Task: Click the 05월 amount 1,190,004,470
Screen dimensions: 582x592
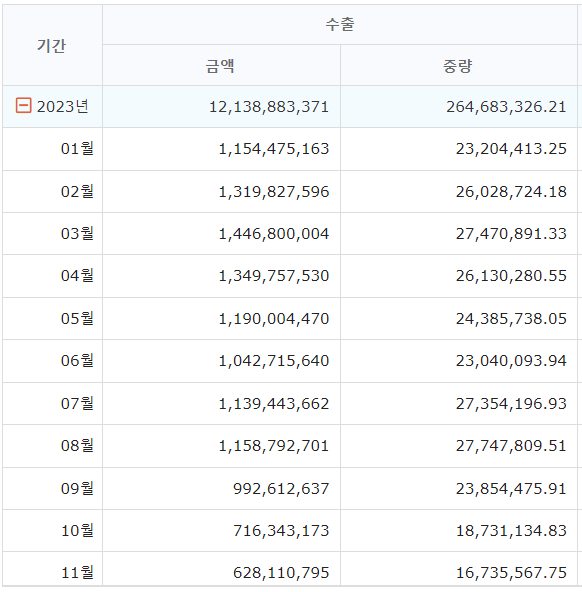Action: (x=274, y=319)
